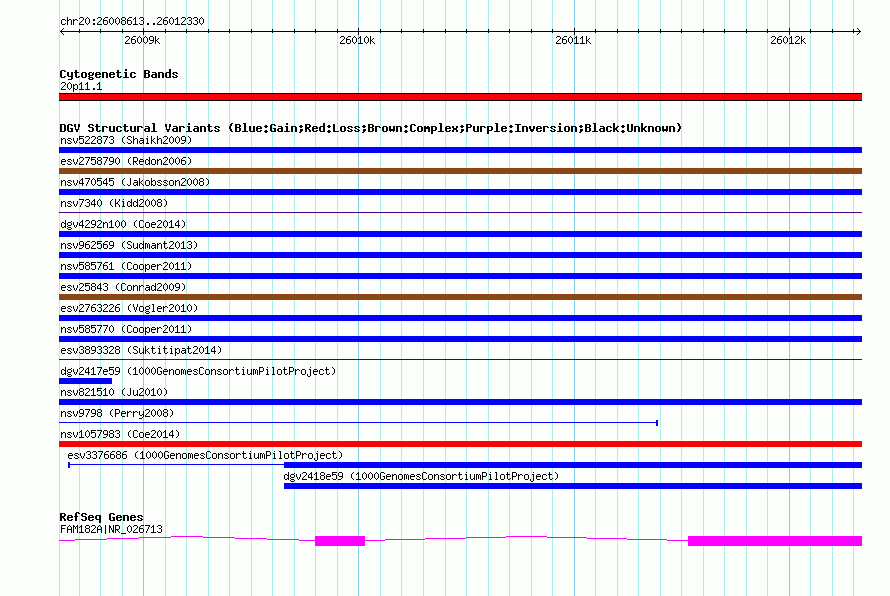Select the blue nsv962569 variant bar
The height and width of the screenshot is (596, 890).
click(x=460, y=255)
